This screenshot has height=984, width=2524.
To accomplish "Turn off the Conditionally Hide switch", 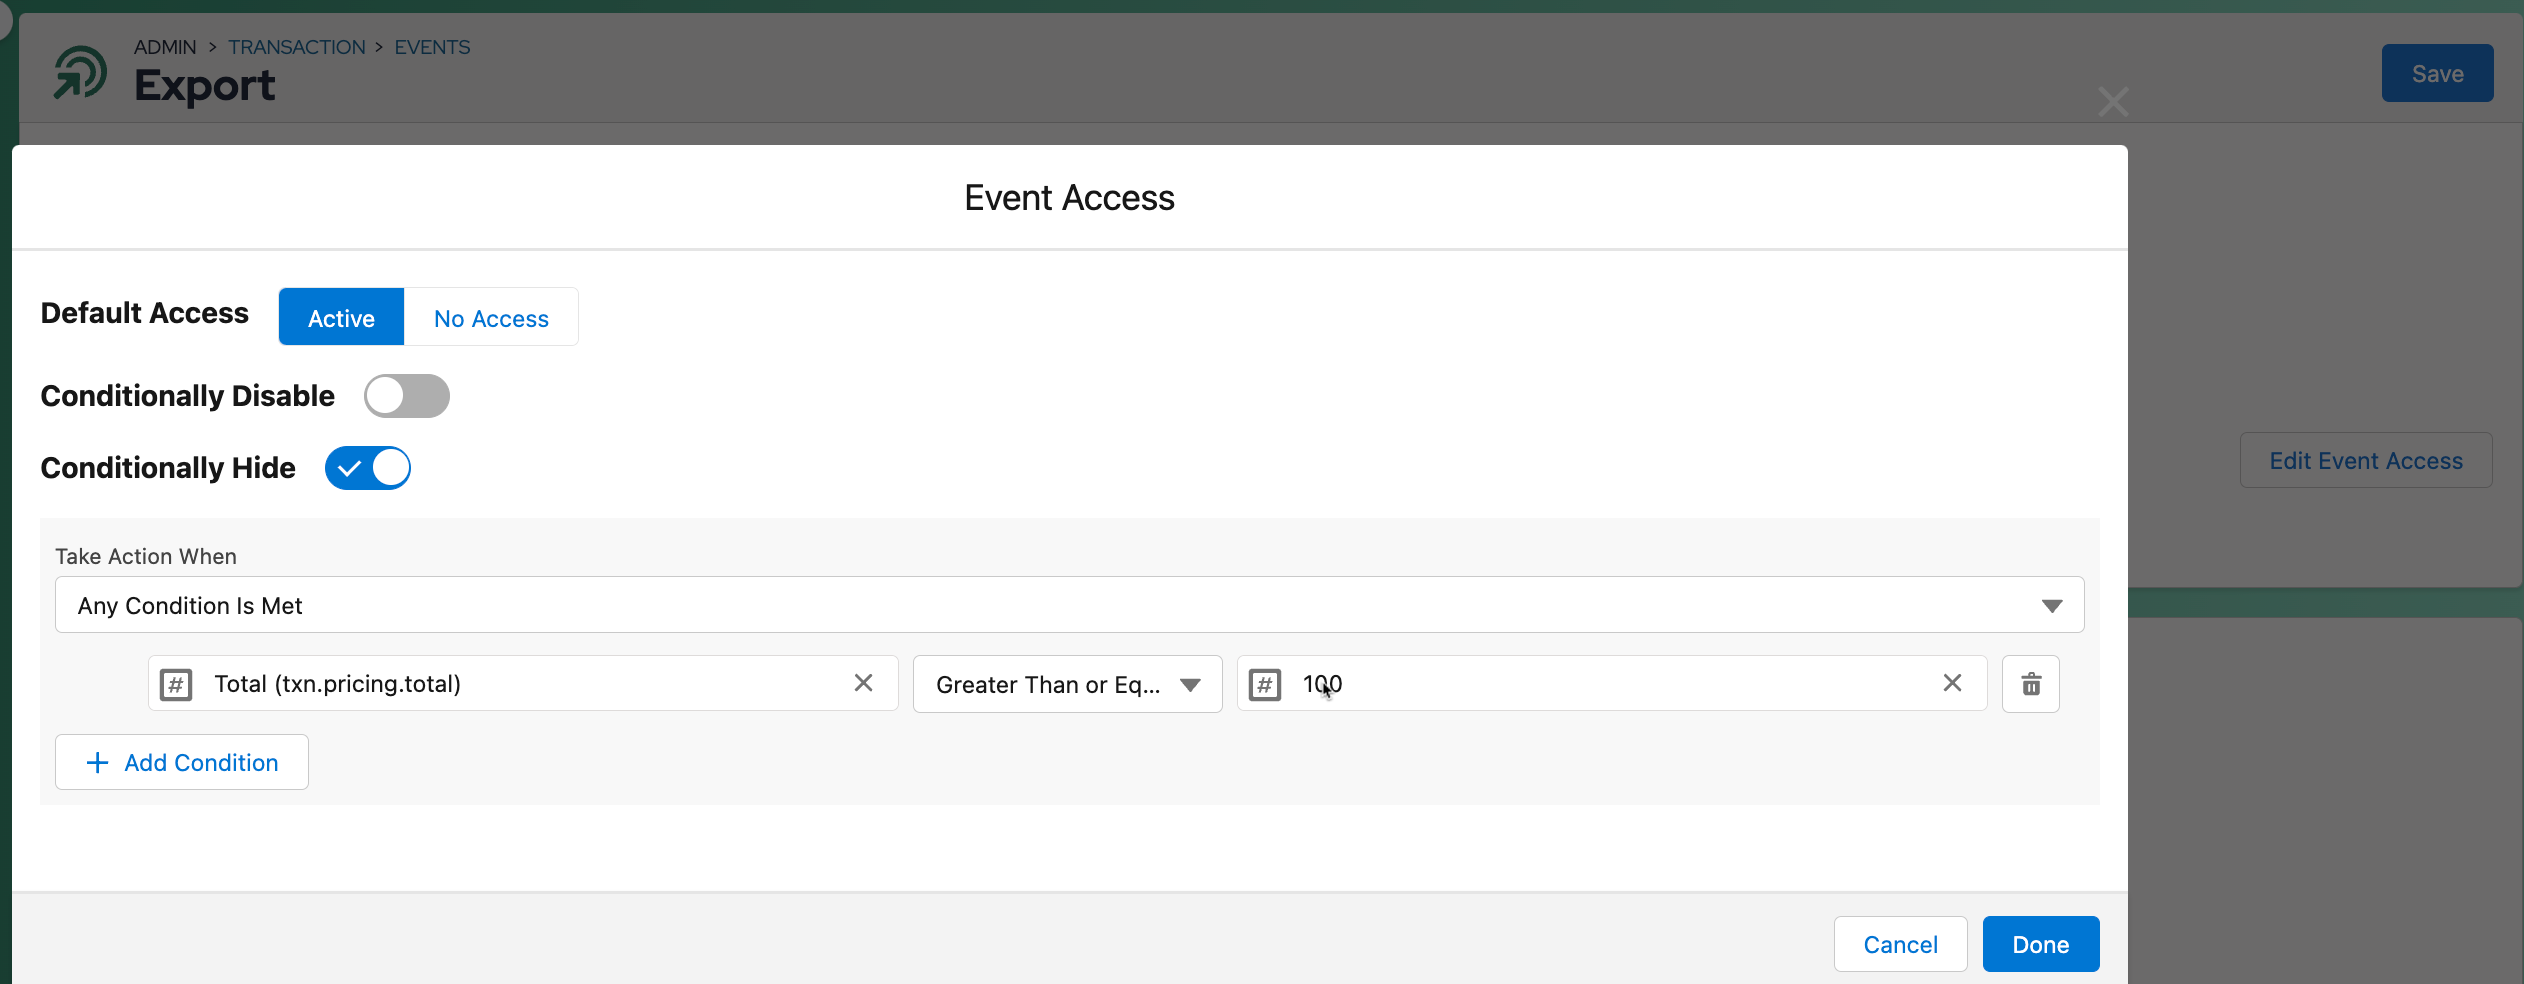I will tap(368, 468).
